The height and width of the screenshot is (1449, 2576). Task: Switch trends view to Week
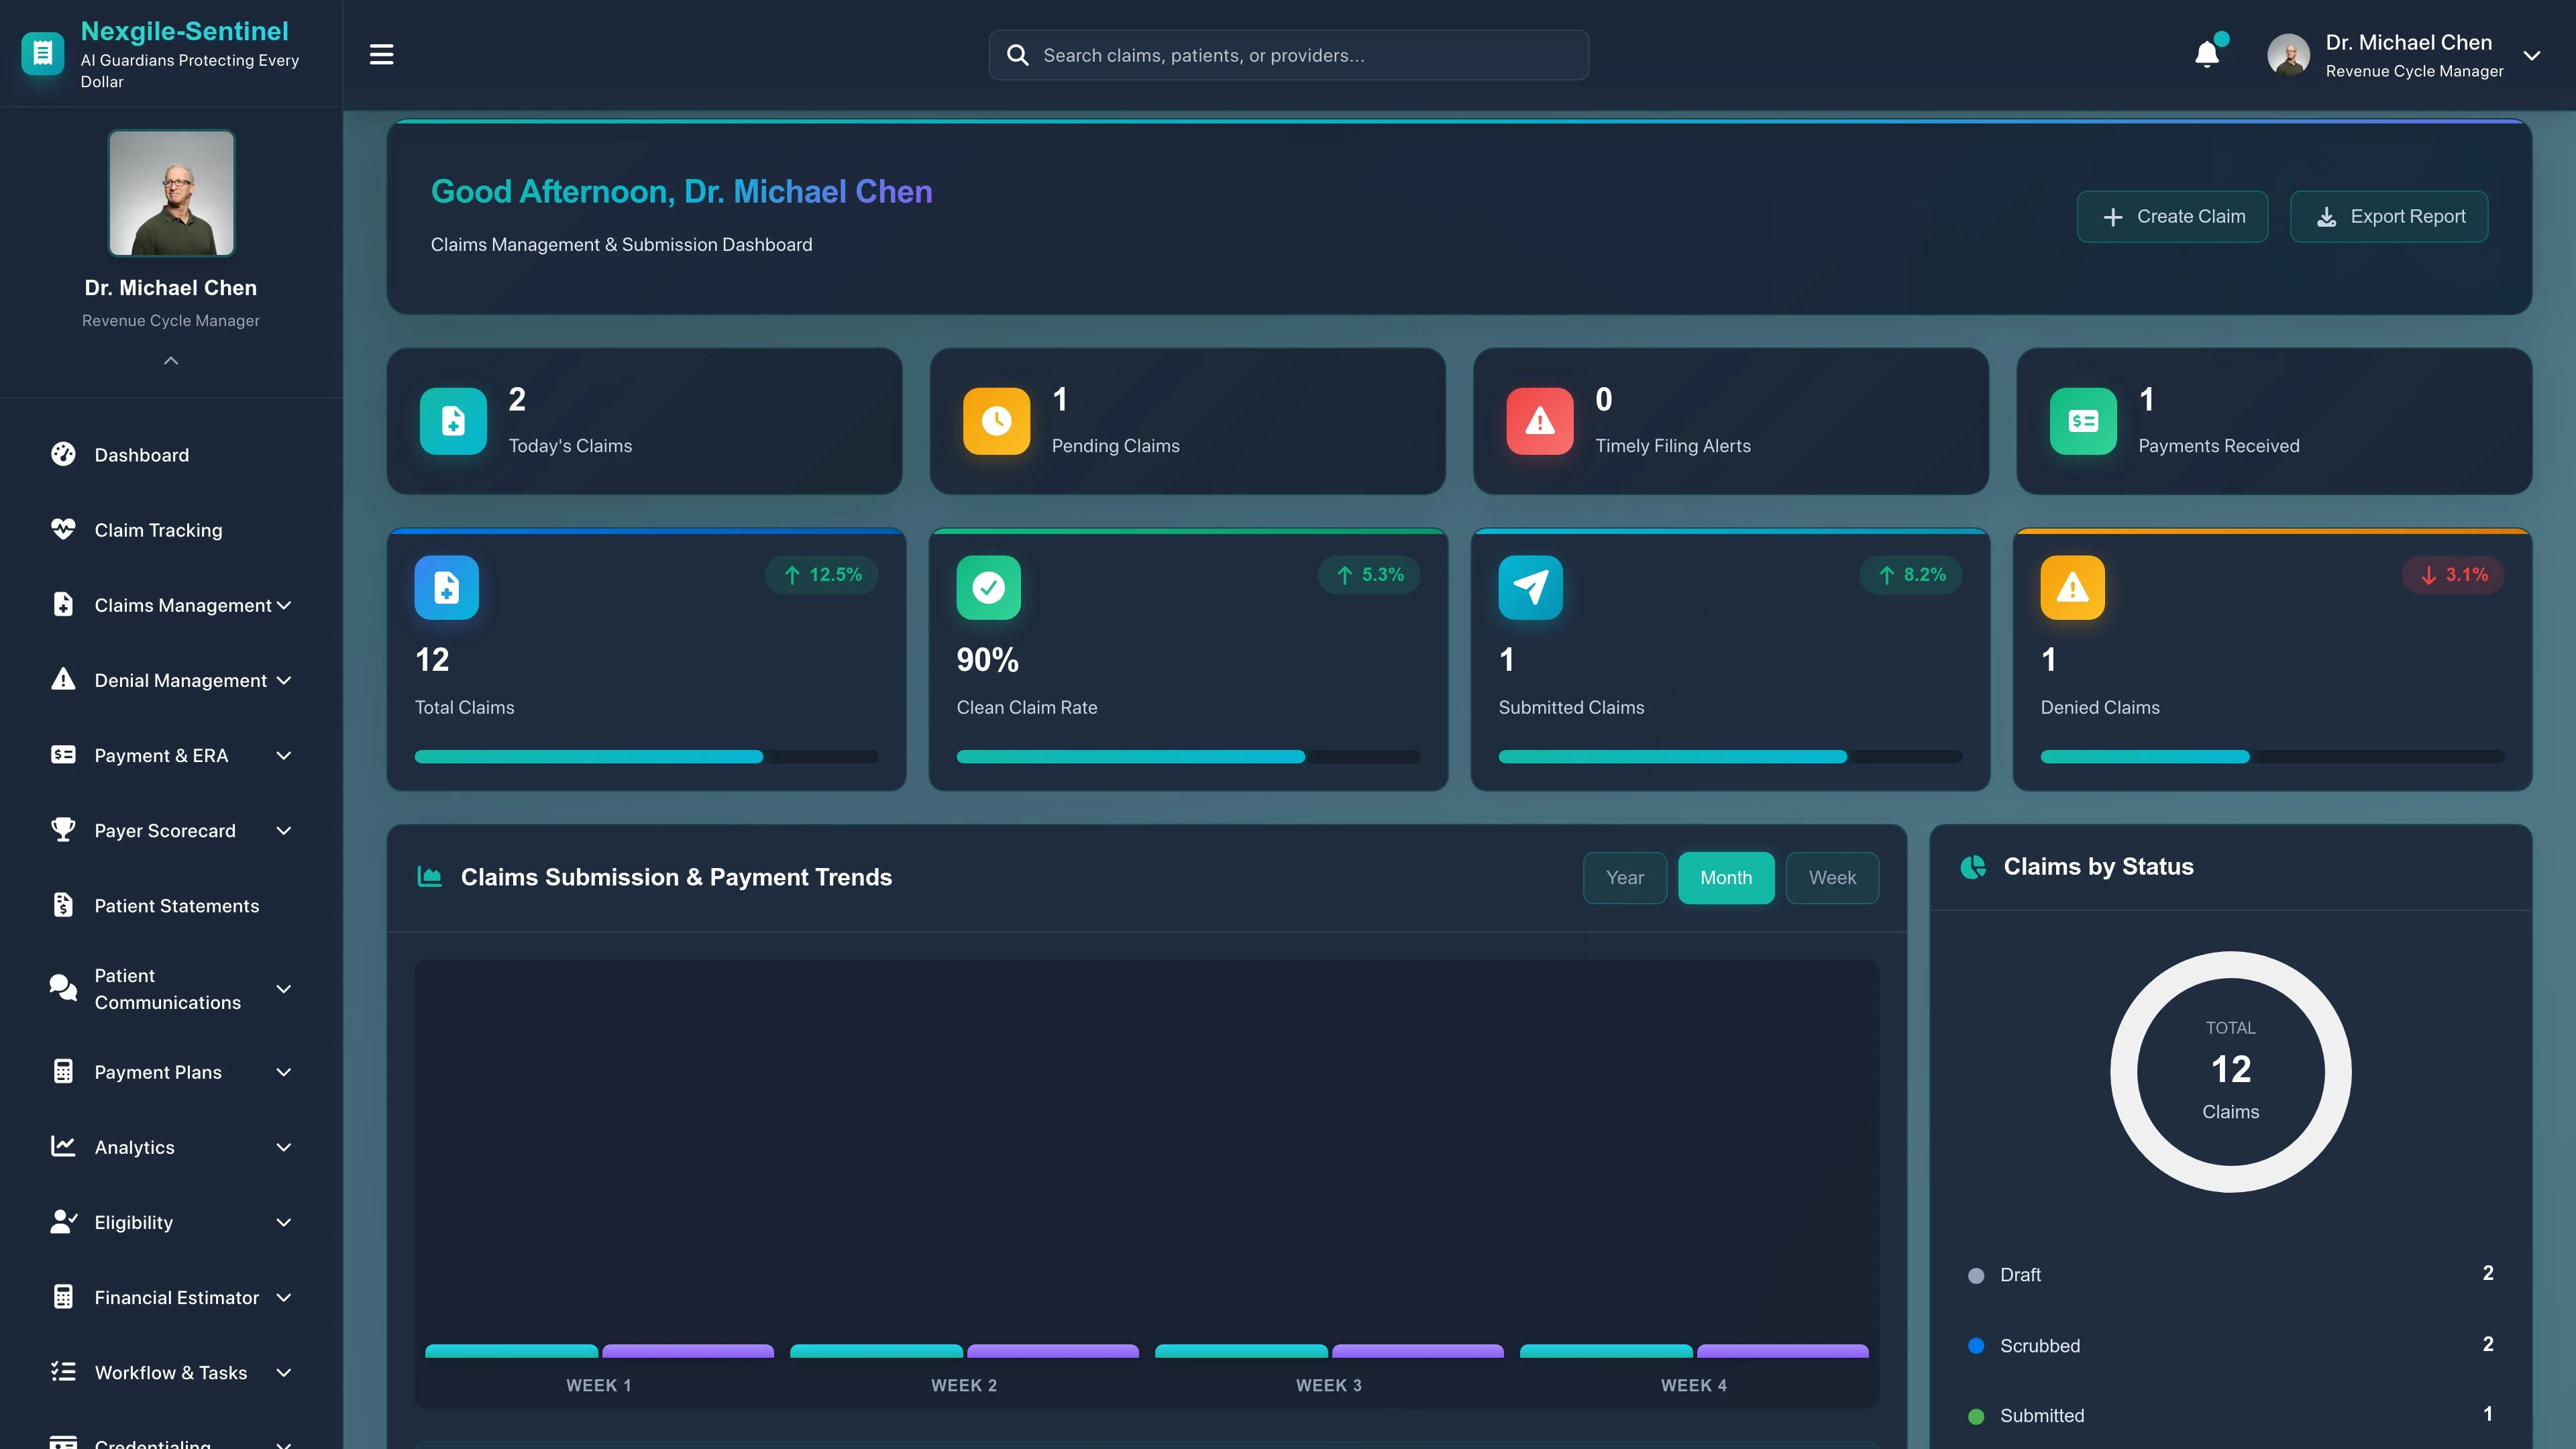(x=1832, y=877)
